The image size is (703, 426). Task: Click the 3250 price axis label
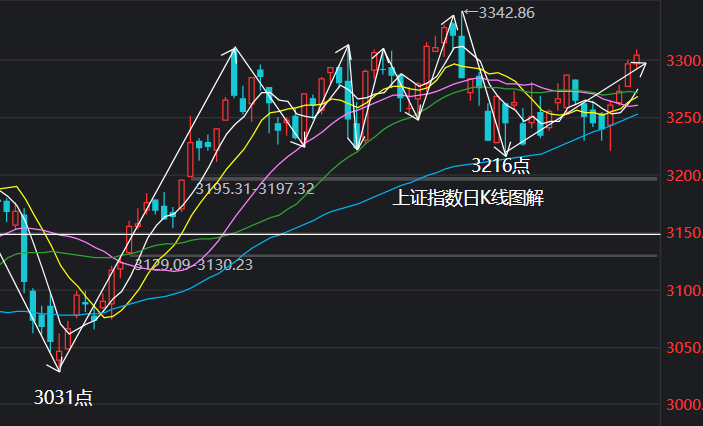point(684,118)
